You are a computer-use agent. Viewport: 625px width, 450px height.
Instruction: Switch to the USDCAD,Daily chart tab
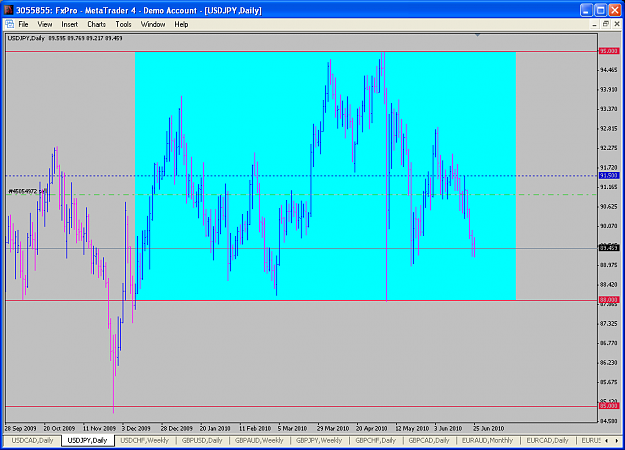point(32,440)
